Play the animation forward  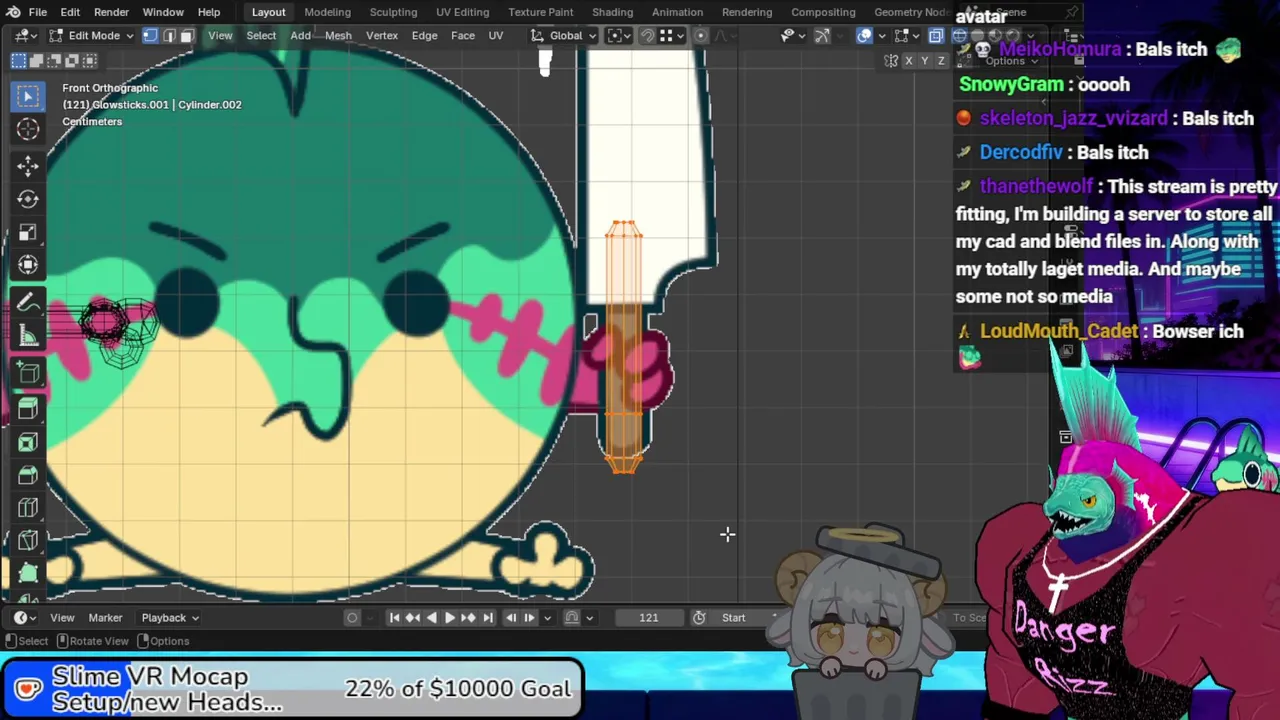449,618
